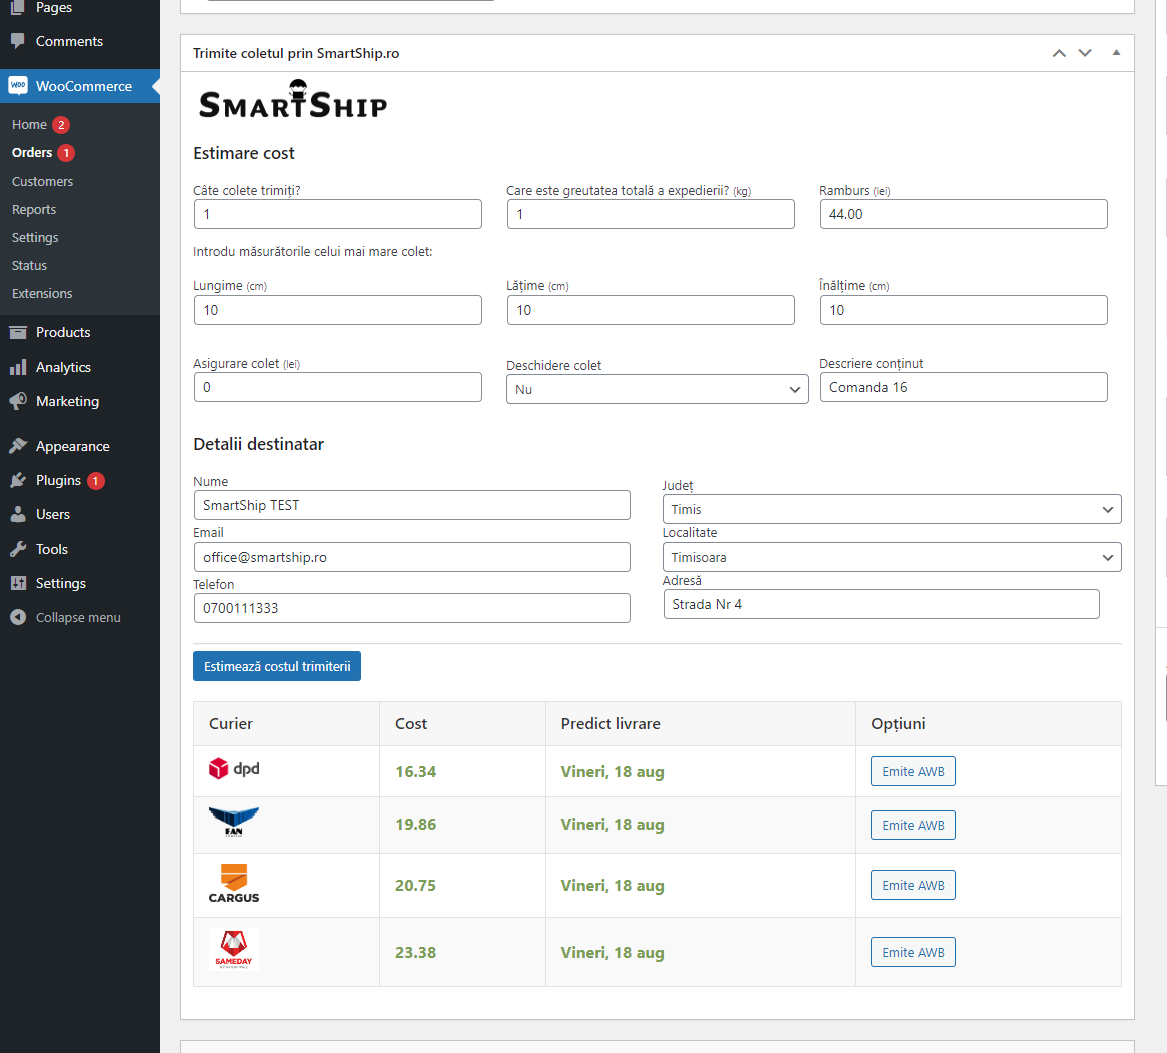Screen dimensions: 1167x1053
Task: Click the Plugins plug icon
Action: [x=18, y=480]
